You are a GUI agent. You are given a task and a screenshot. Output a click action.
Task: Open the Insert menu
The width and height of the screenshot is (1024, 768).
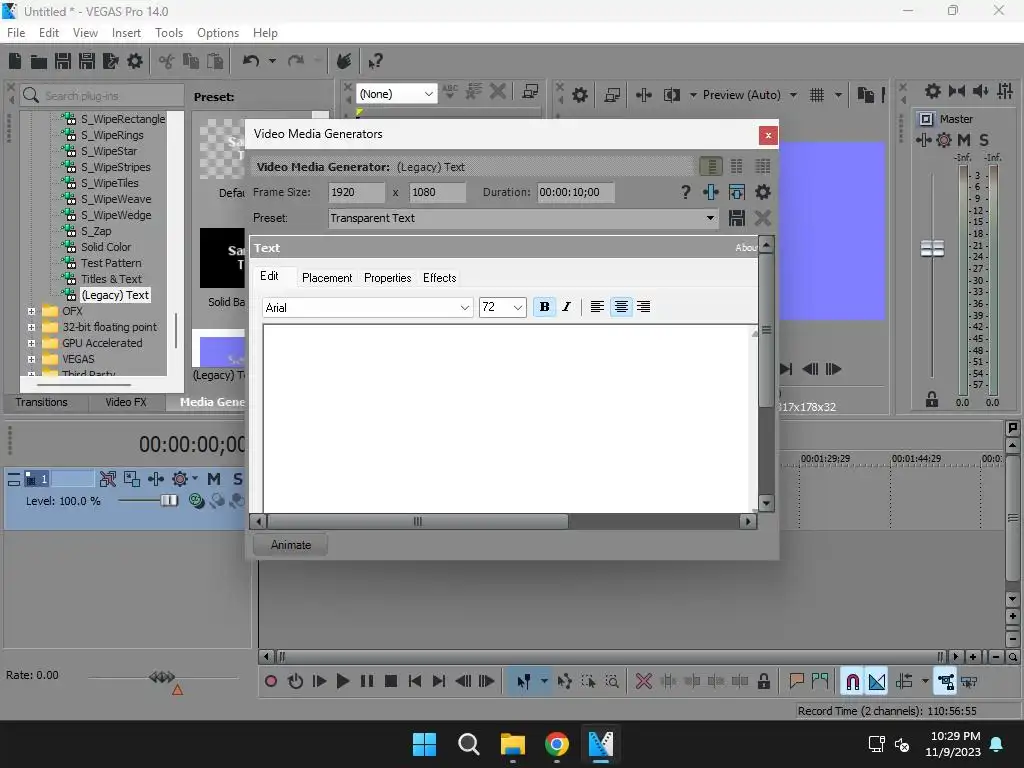126,33
